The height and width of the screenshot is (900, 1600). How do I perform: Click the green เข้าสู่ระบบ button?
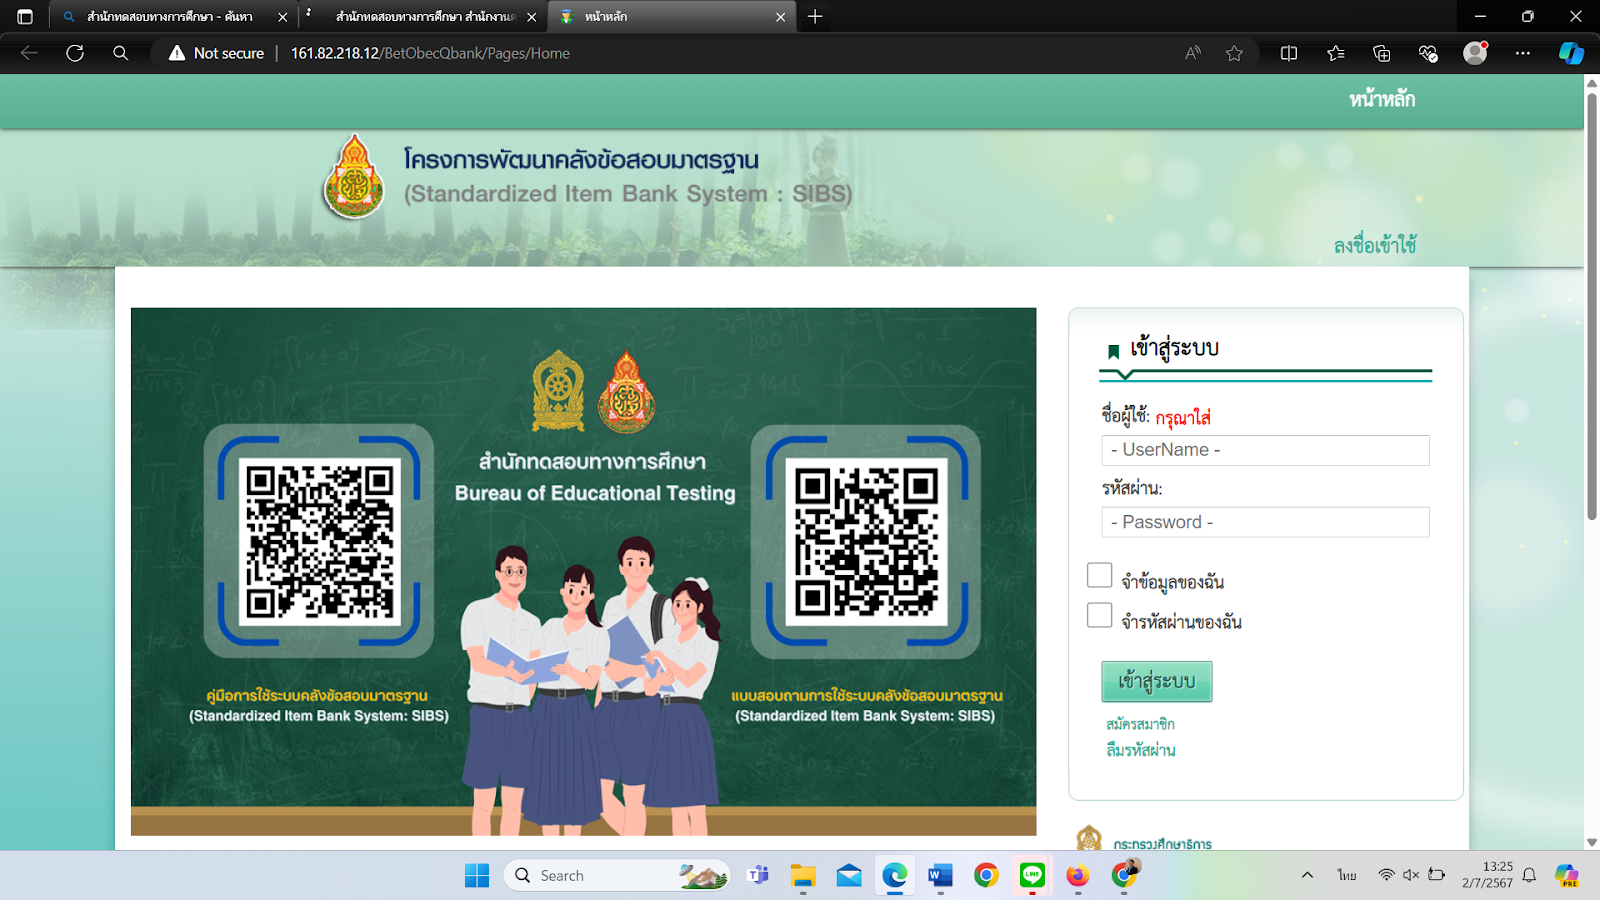(x=1157, y=681)
